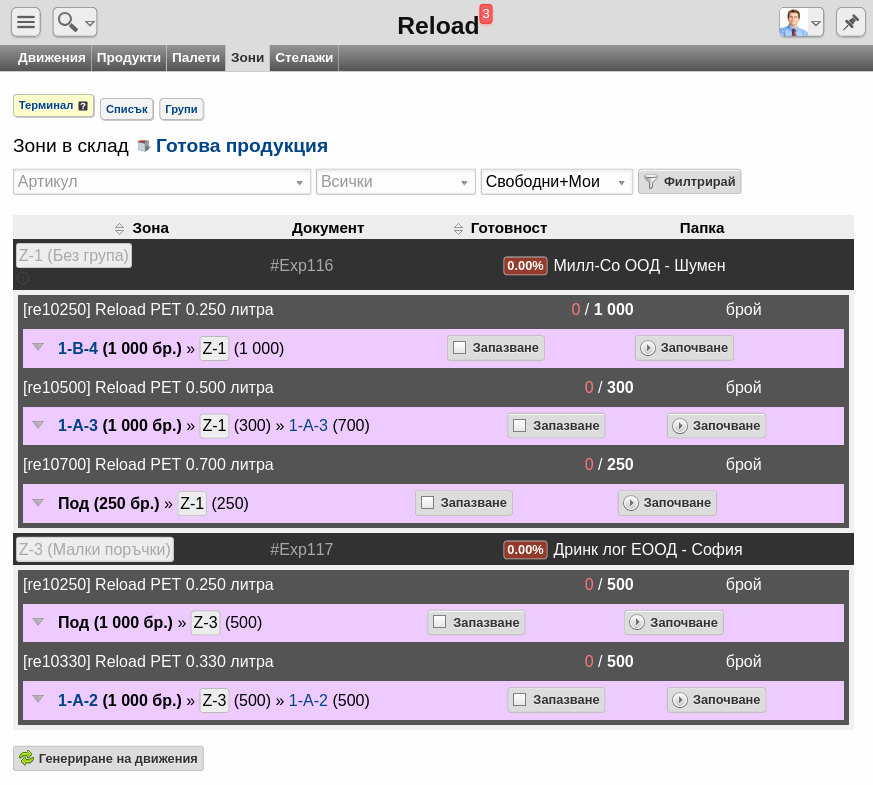Click Z-1 (Без група) zone label
Image resolution: width=873 pixels, height=785 pixels.
(74, 256)
